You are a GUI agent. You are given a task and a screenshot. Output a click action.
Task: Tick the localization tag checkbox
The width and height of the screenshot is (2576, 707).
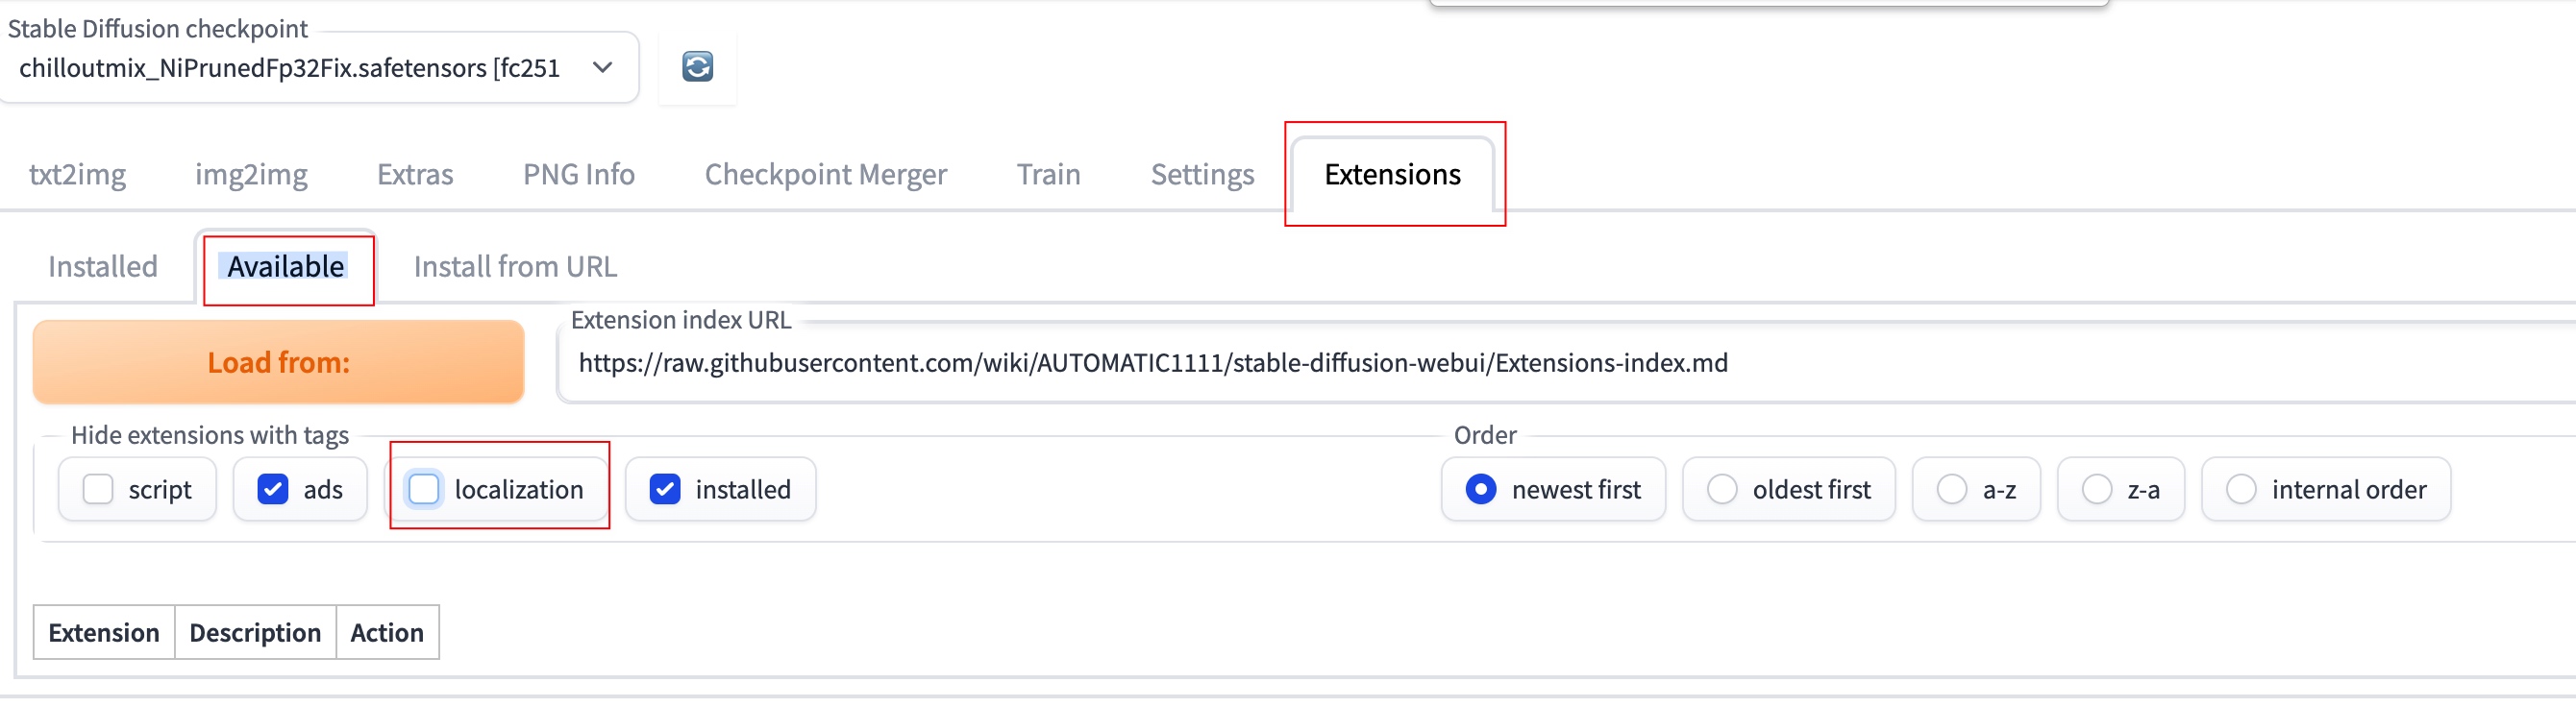pyautogui.click(x=424, y=490)
